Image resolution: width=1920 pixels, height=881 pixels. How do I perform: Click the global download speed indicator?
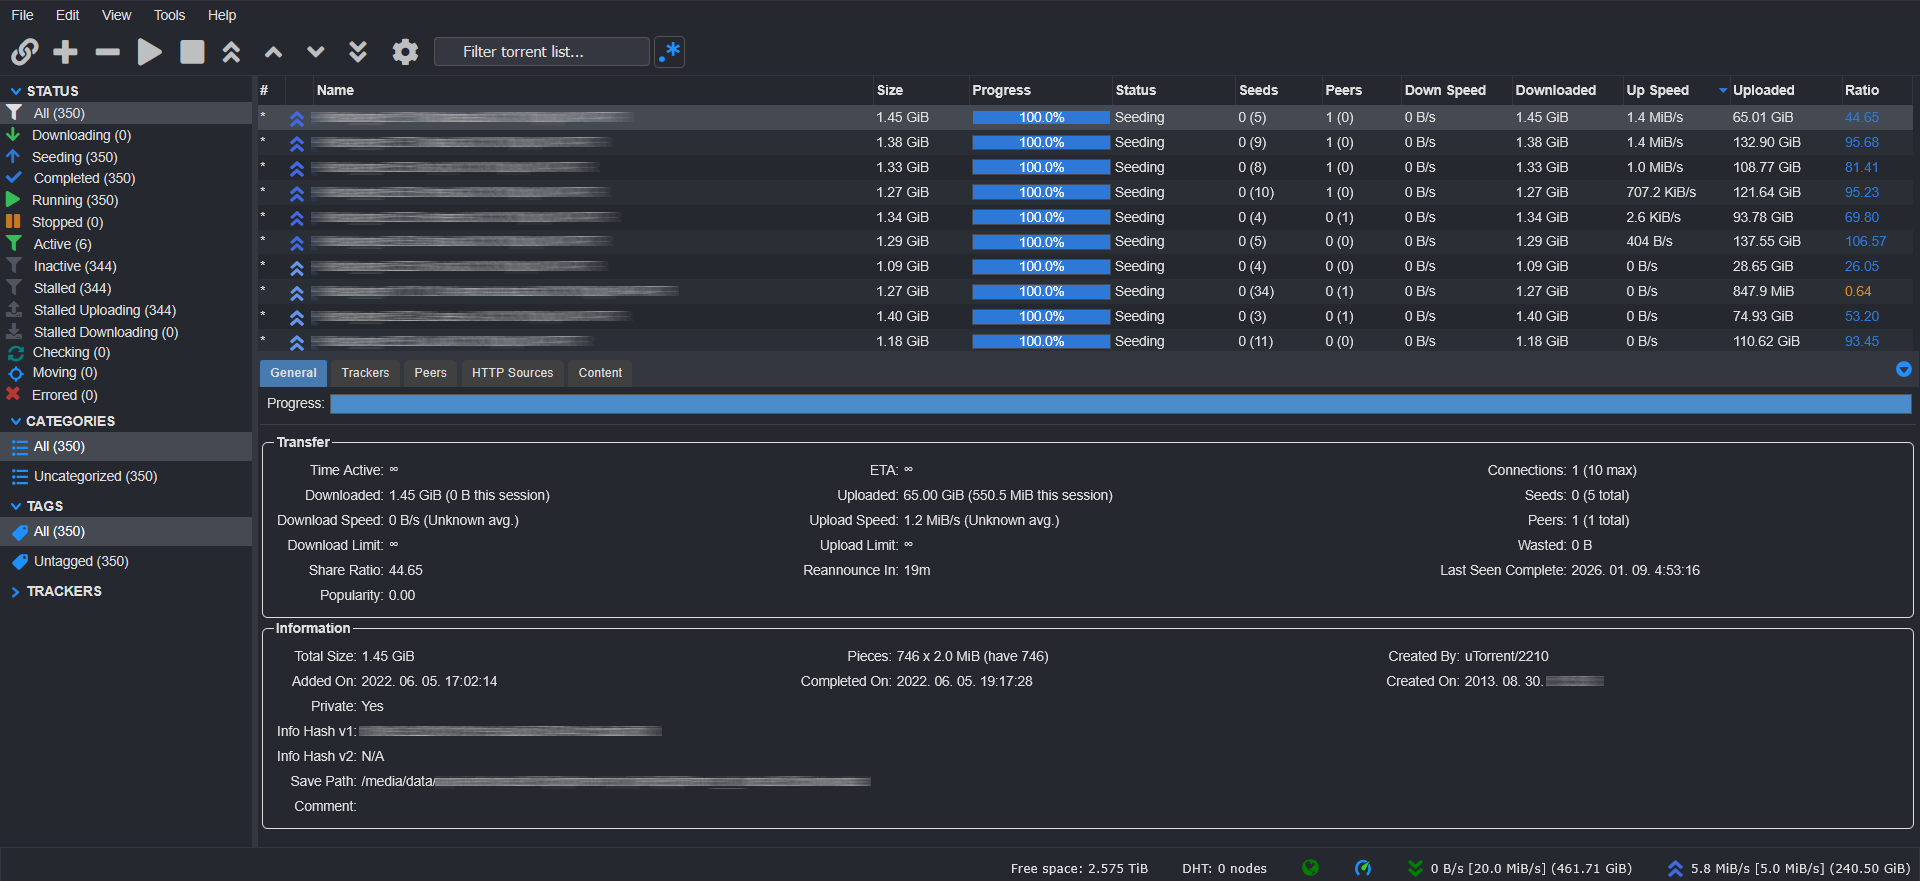(x=1520, y=868)
